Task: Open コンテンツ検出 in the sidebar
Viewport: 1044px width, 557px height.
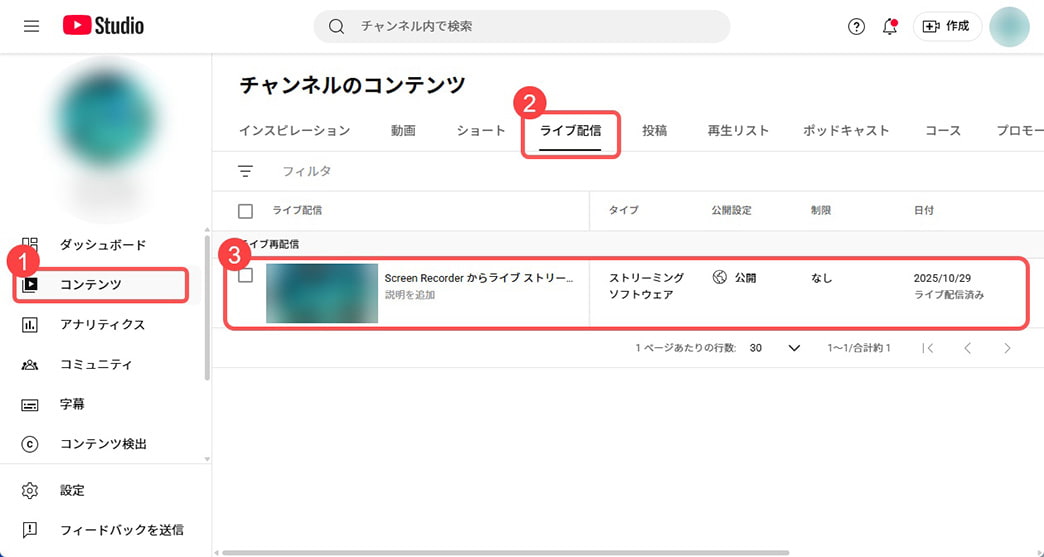Action: [103, 444]
